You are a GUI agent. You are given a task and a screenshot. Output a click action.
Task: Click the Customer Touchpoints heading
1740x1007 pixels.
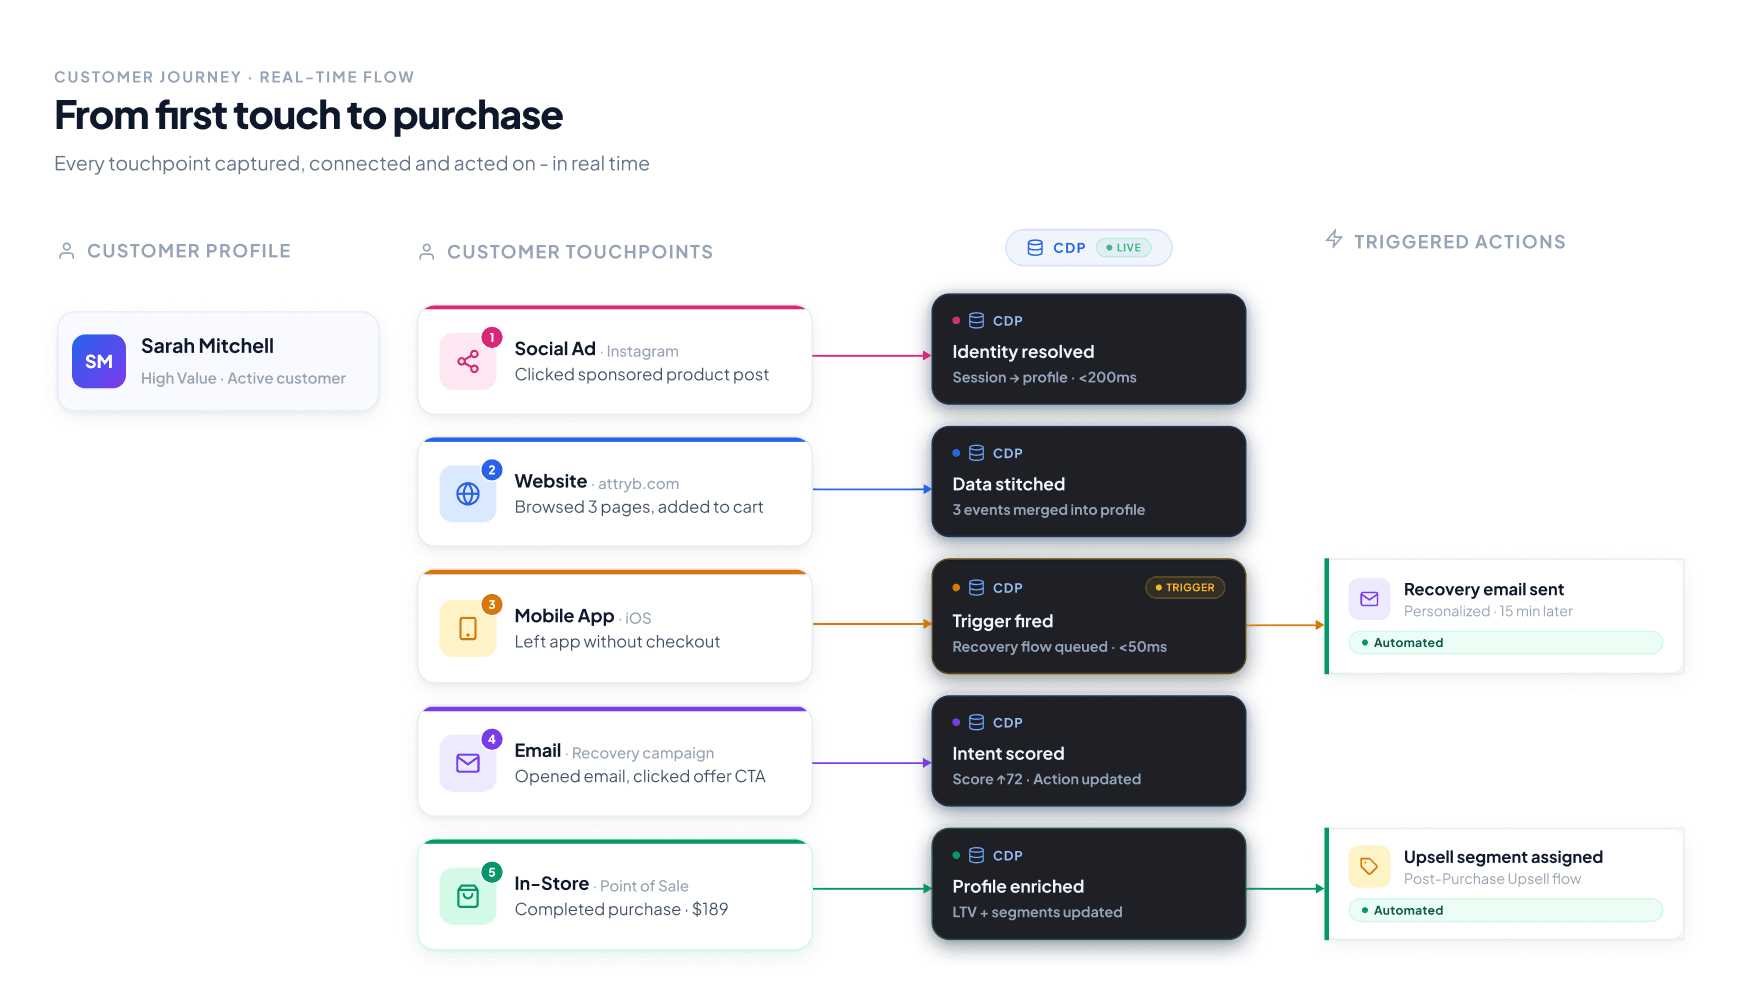tap(580, 252)
